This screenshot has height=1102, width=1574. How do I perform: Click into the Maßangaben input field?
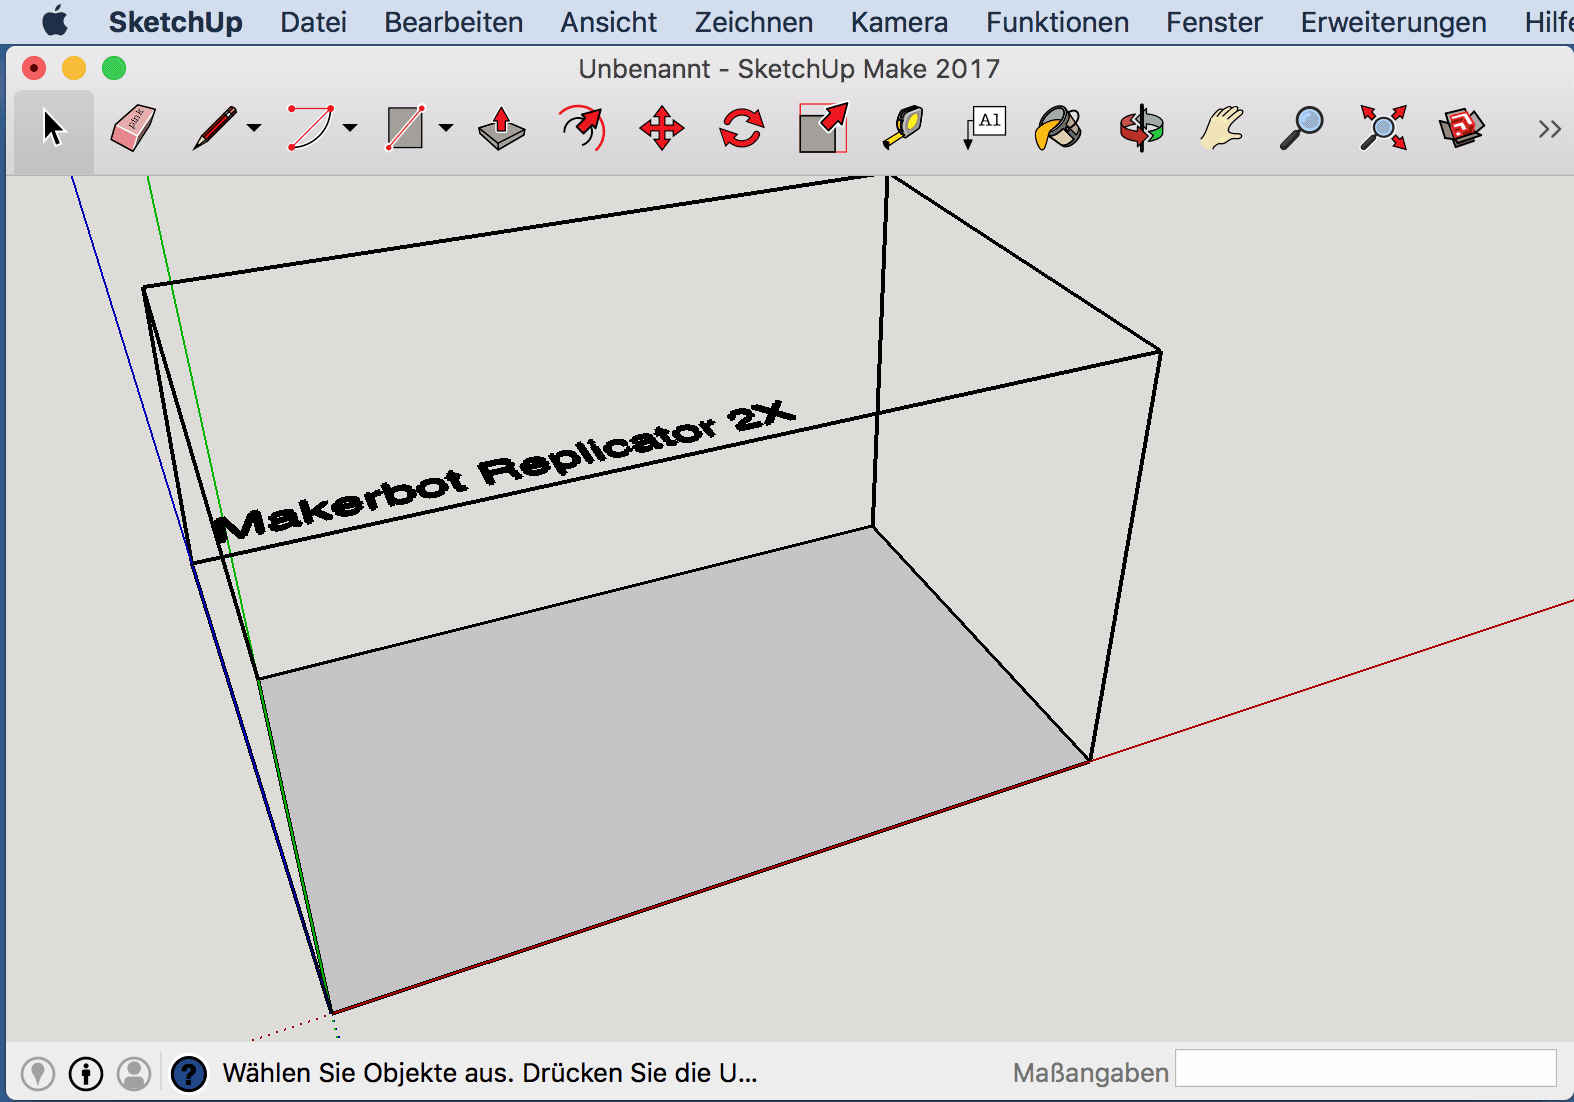(x=1366, y=1068)
